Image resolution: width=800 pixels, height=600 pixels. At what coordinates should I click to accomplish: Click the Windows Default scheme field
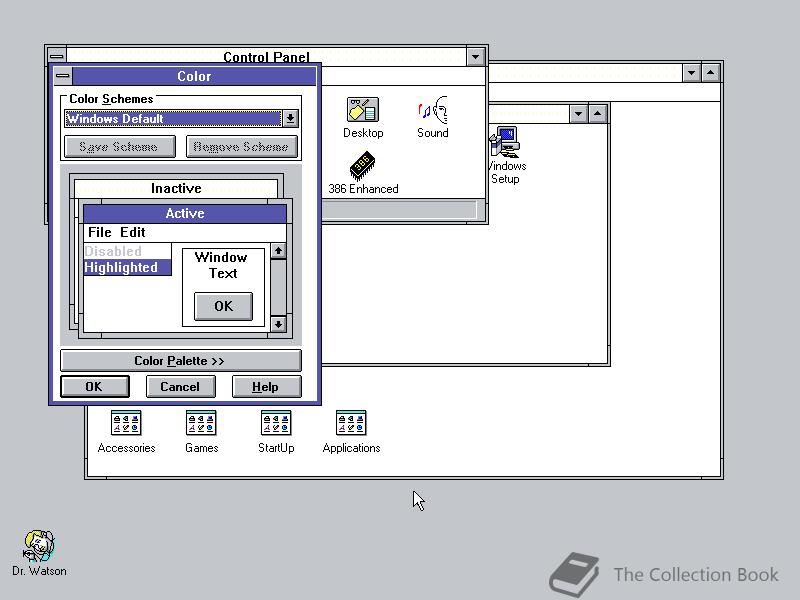coord(173,118)
